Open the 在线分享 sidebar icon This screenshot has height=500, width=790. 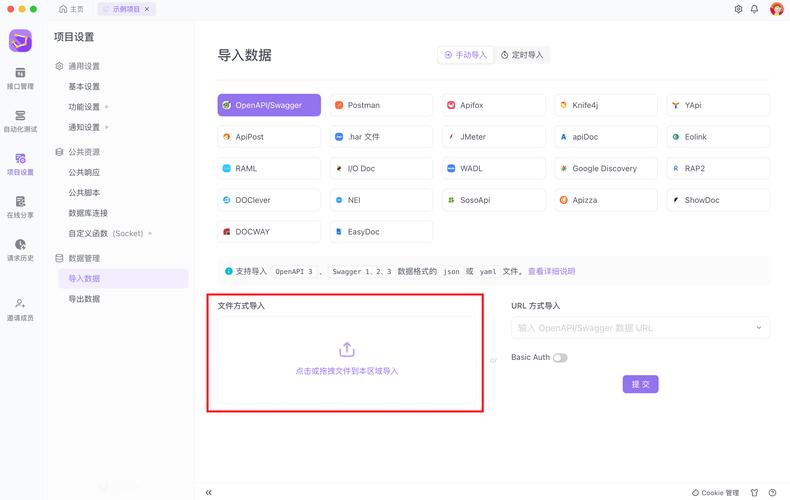[x=20, y=207]
